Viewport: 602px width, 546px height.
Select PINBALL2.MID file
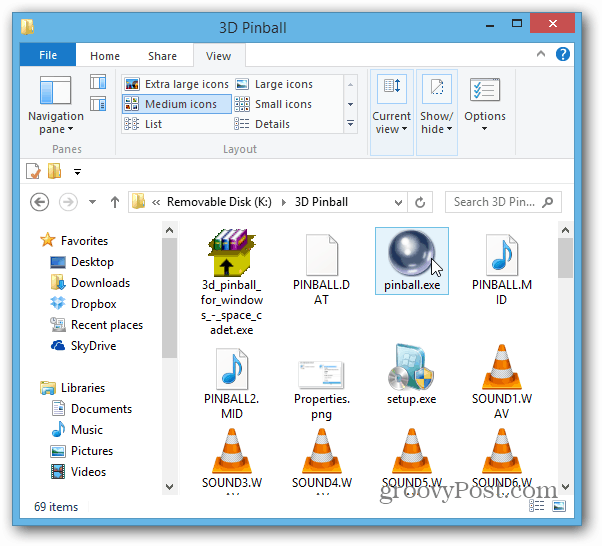pyautogui.click(x=232, y=383)
